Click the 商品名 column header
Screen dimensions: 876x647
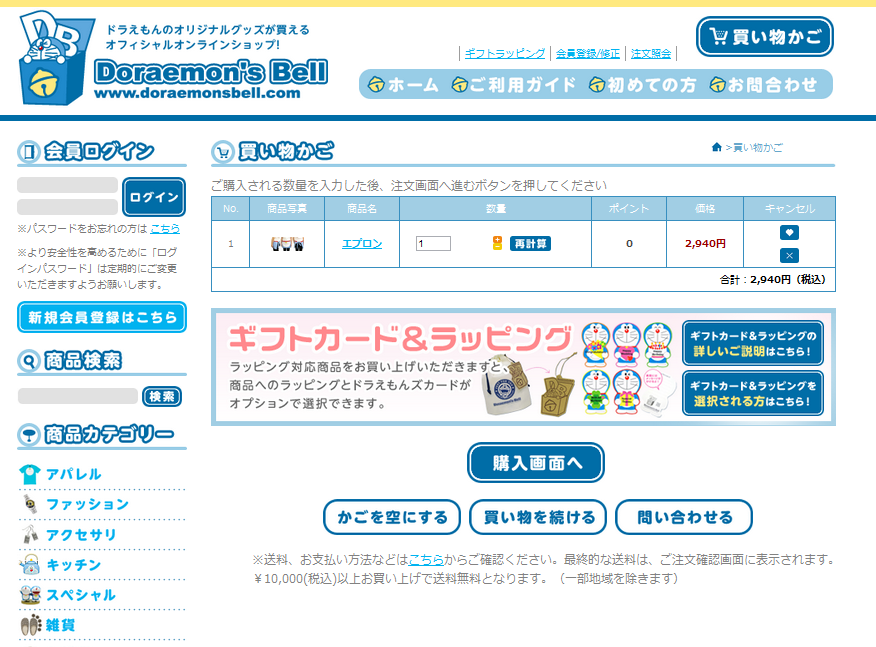pyautogui.click(x=362, y=208)
